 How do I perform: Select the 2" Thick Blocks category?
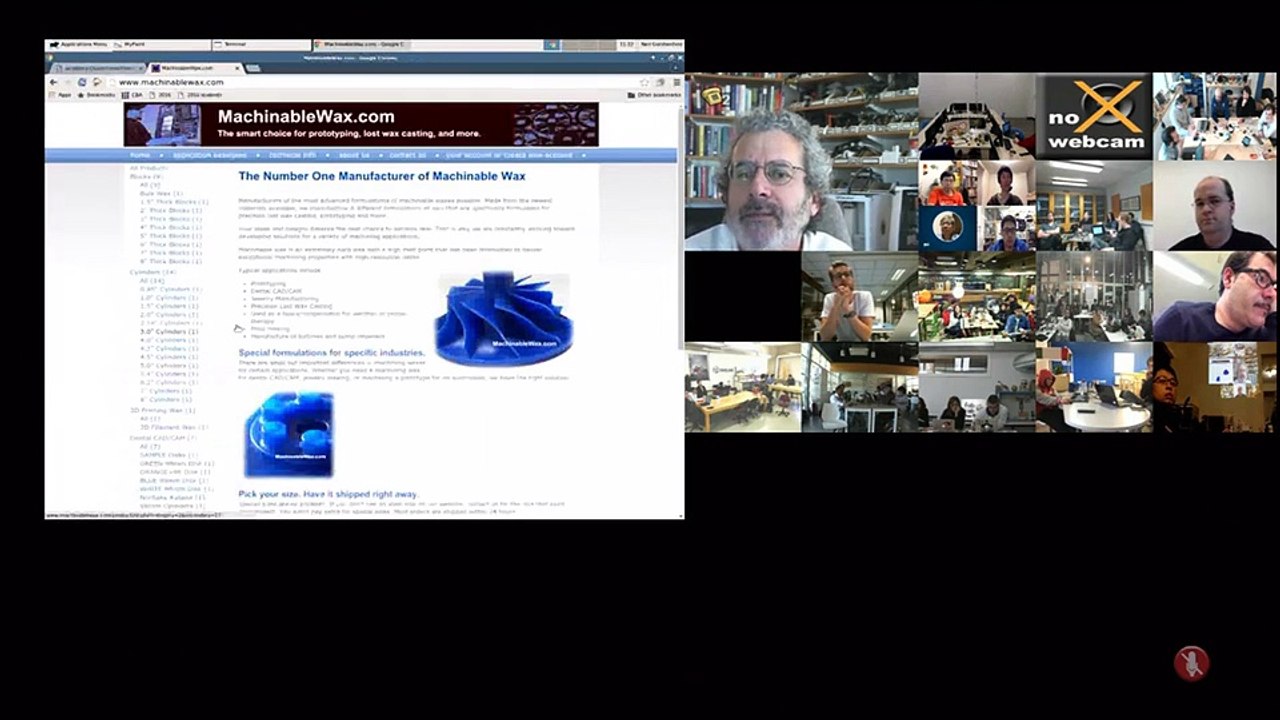(x=170, y=211)
